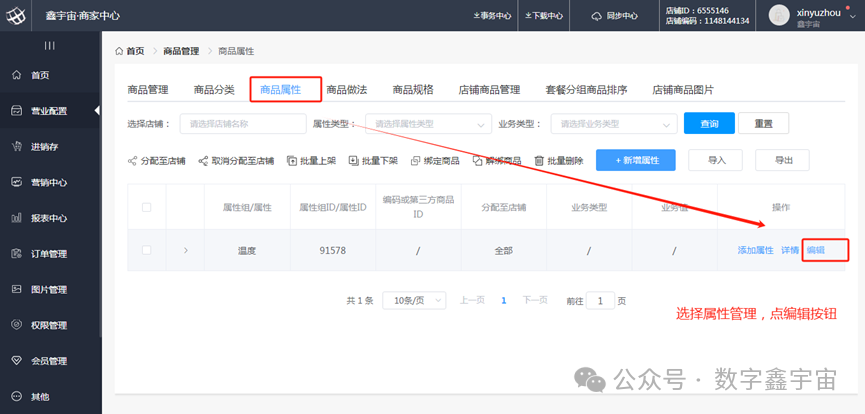Open the 业务类型 dropdown
Viewport: 865px width, 414px height.
pyautogui.click(x=613, y=124)
